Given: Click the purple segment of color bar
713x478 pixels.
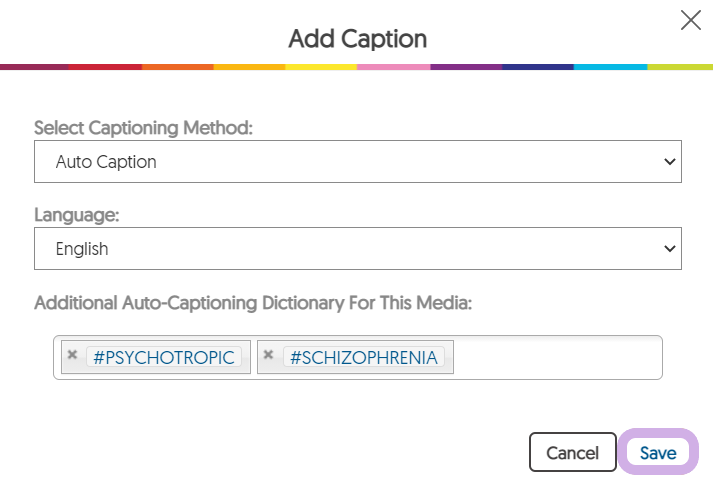Looking at the screenshot, I should (466, 67).
